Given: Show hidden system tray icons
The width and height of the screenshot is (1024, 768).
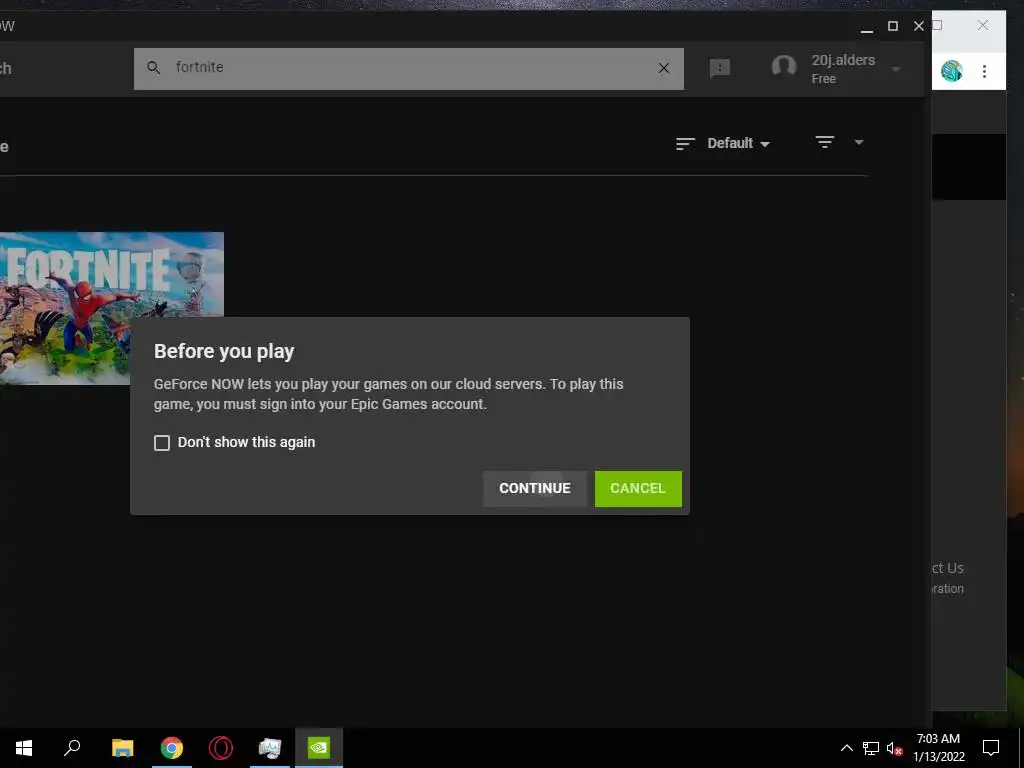Looking at the screenshot, I should coord(846,748).
